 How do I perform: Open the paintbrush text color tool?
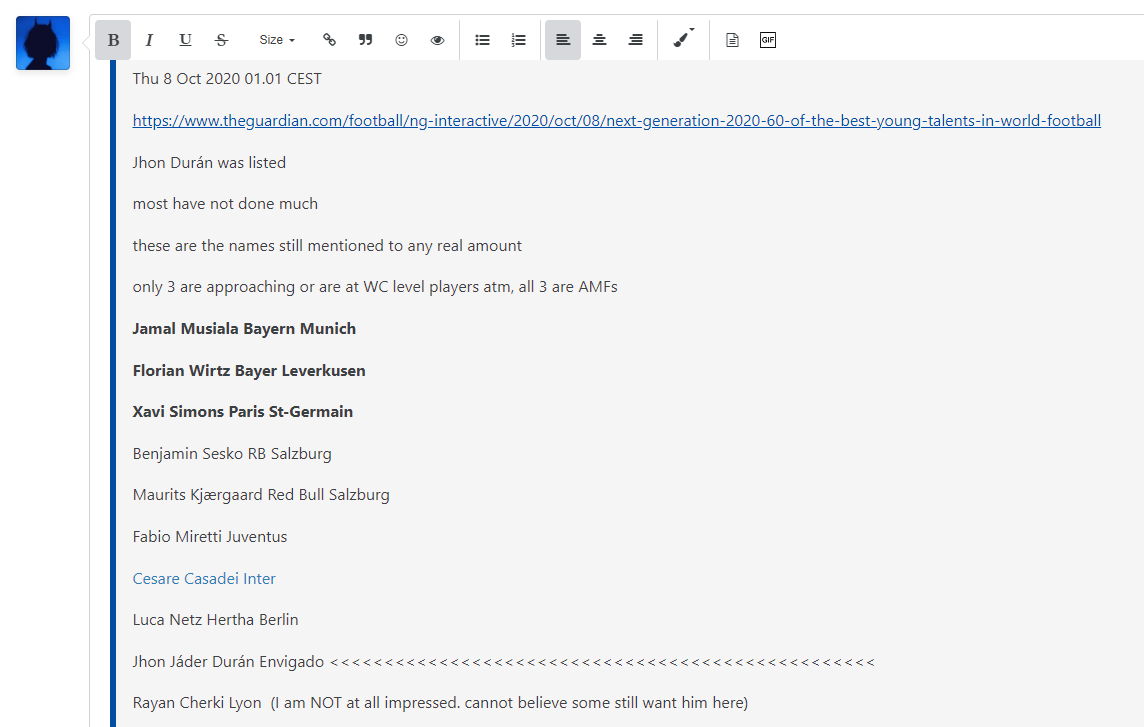click(x=683, y=39)
